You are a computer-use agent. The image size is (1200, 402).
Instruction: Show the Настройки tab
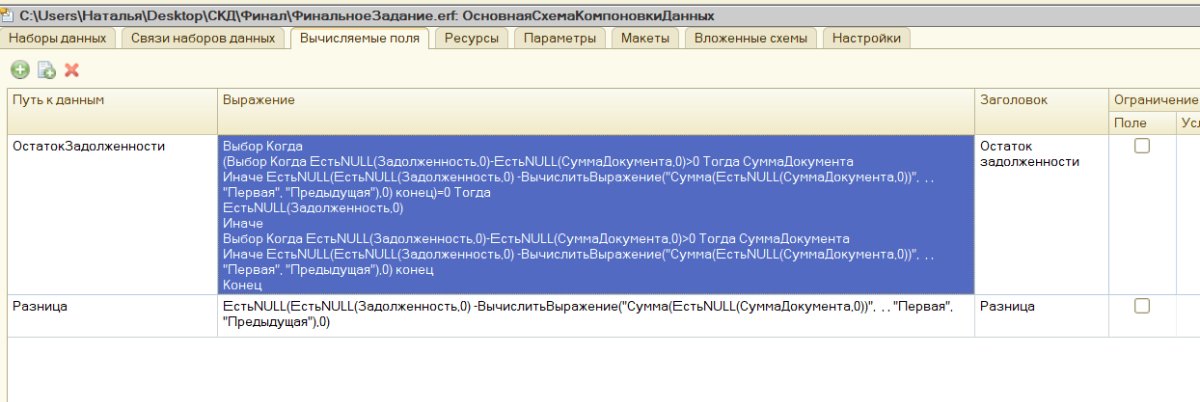coord(866,38)
